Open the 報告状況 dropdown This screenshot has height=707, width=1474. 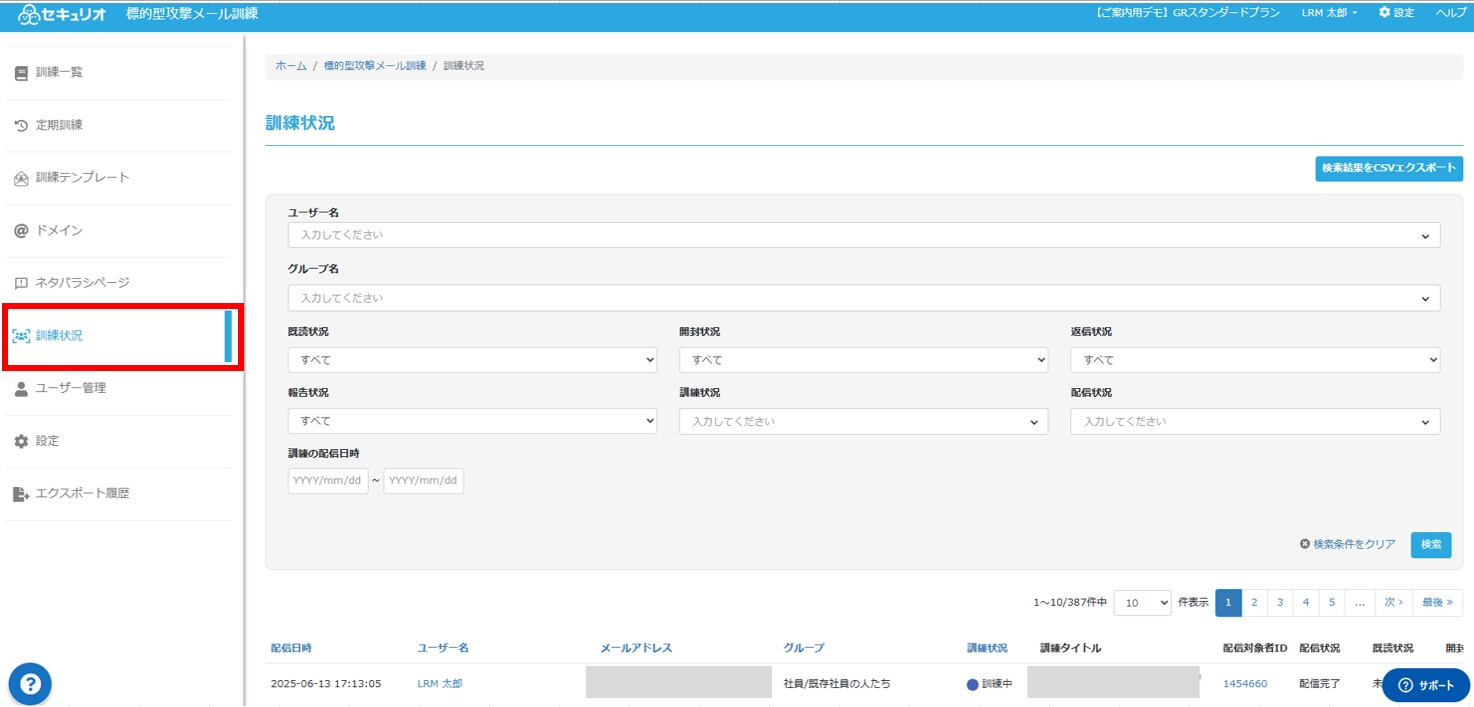[x=472, y=421]
